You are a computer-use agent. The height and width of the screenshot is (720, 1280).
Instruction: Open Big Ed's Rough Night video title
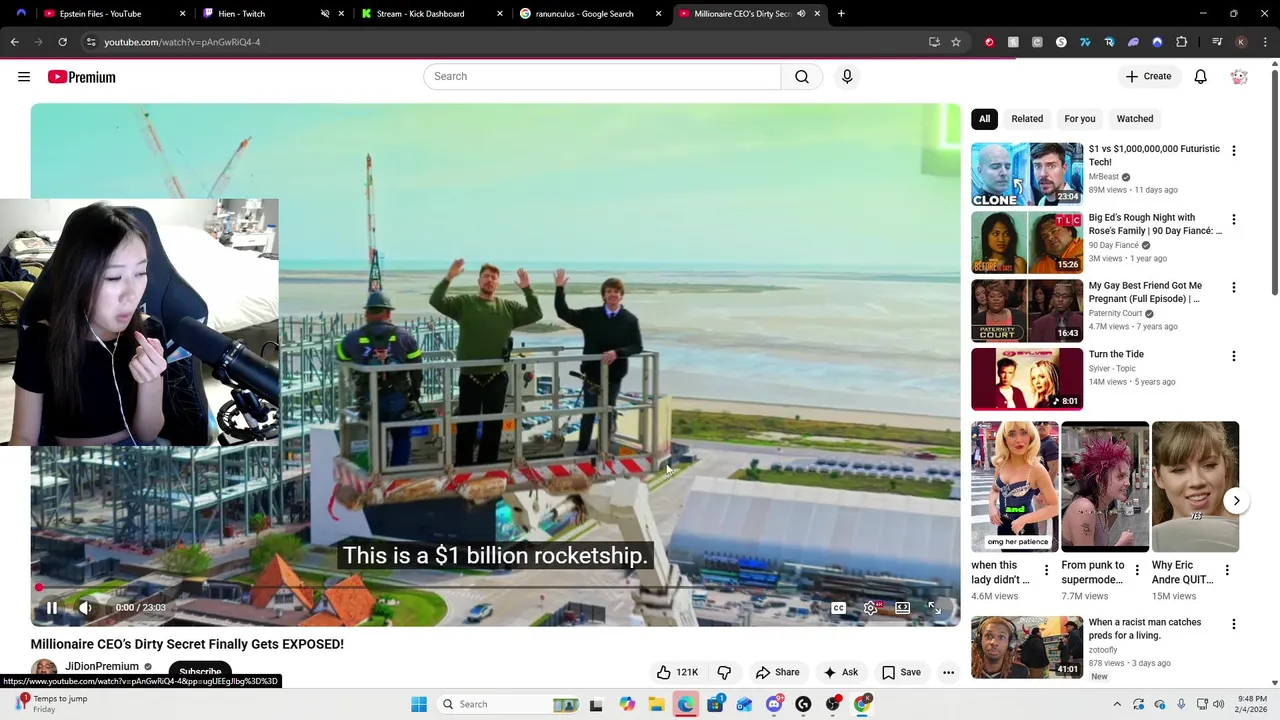1155,224
